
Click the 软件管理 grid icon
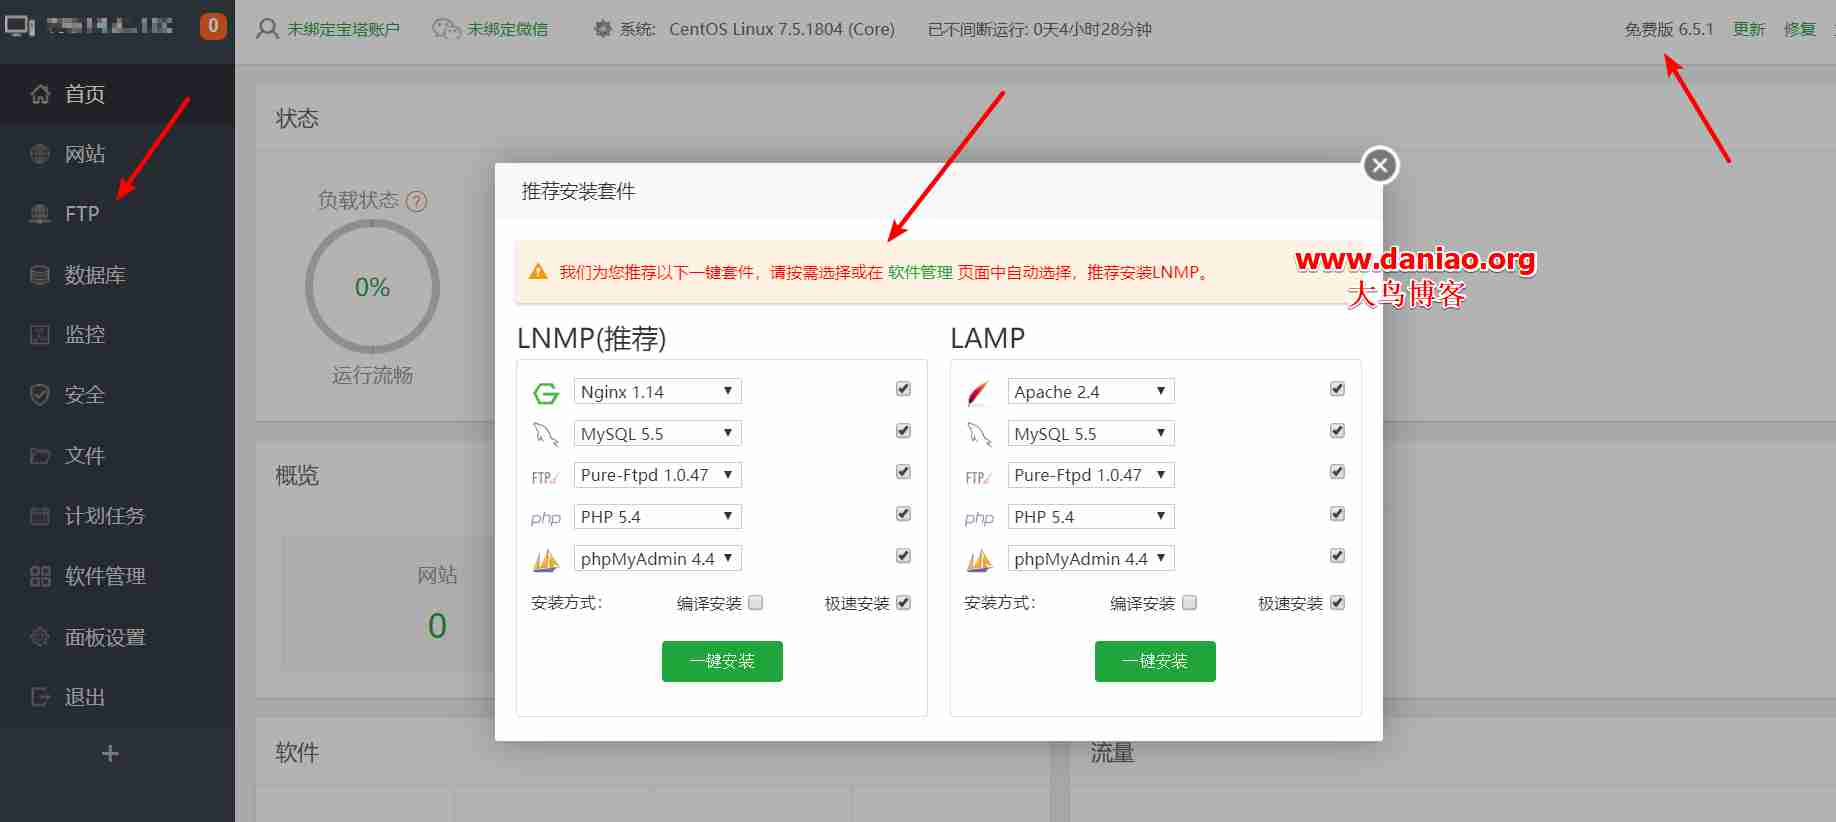[40, 576]
